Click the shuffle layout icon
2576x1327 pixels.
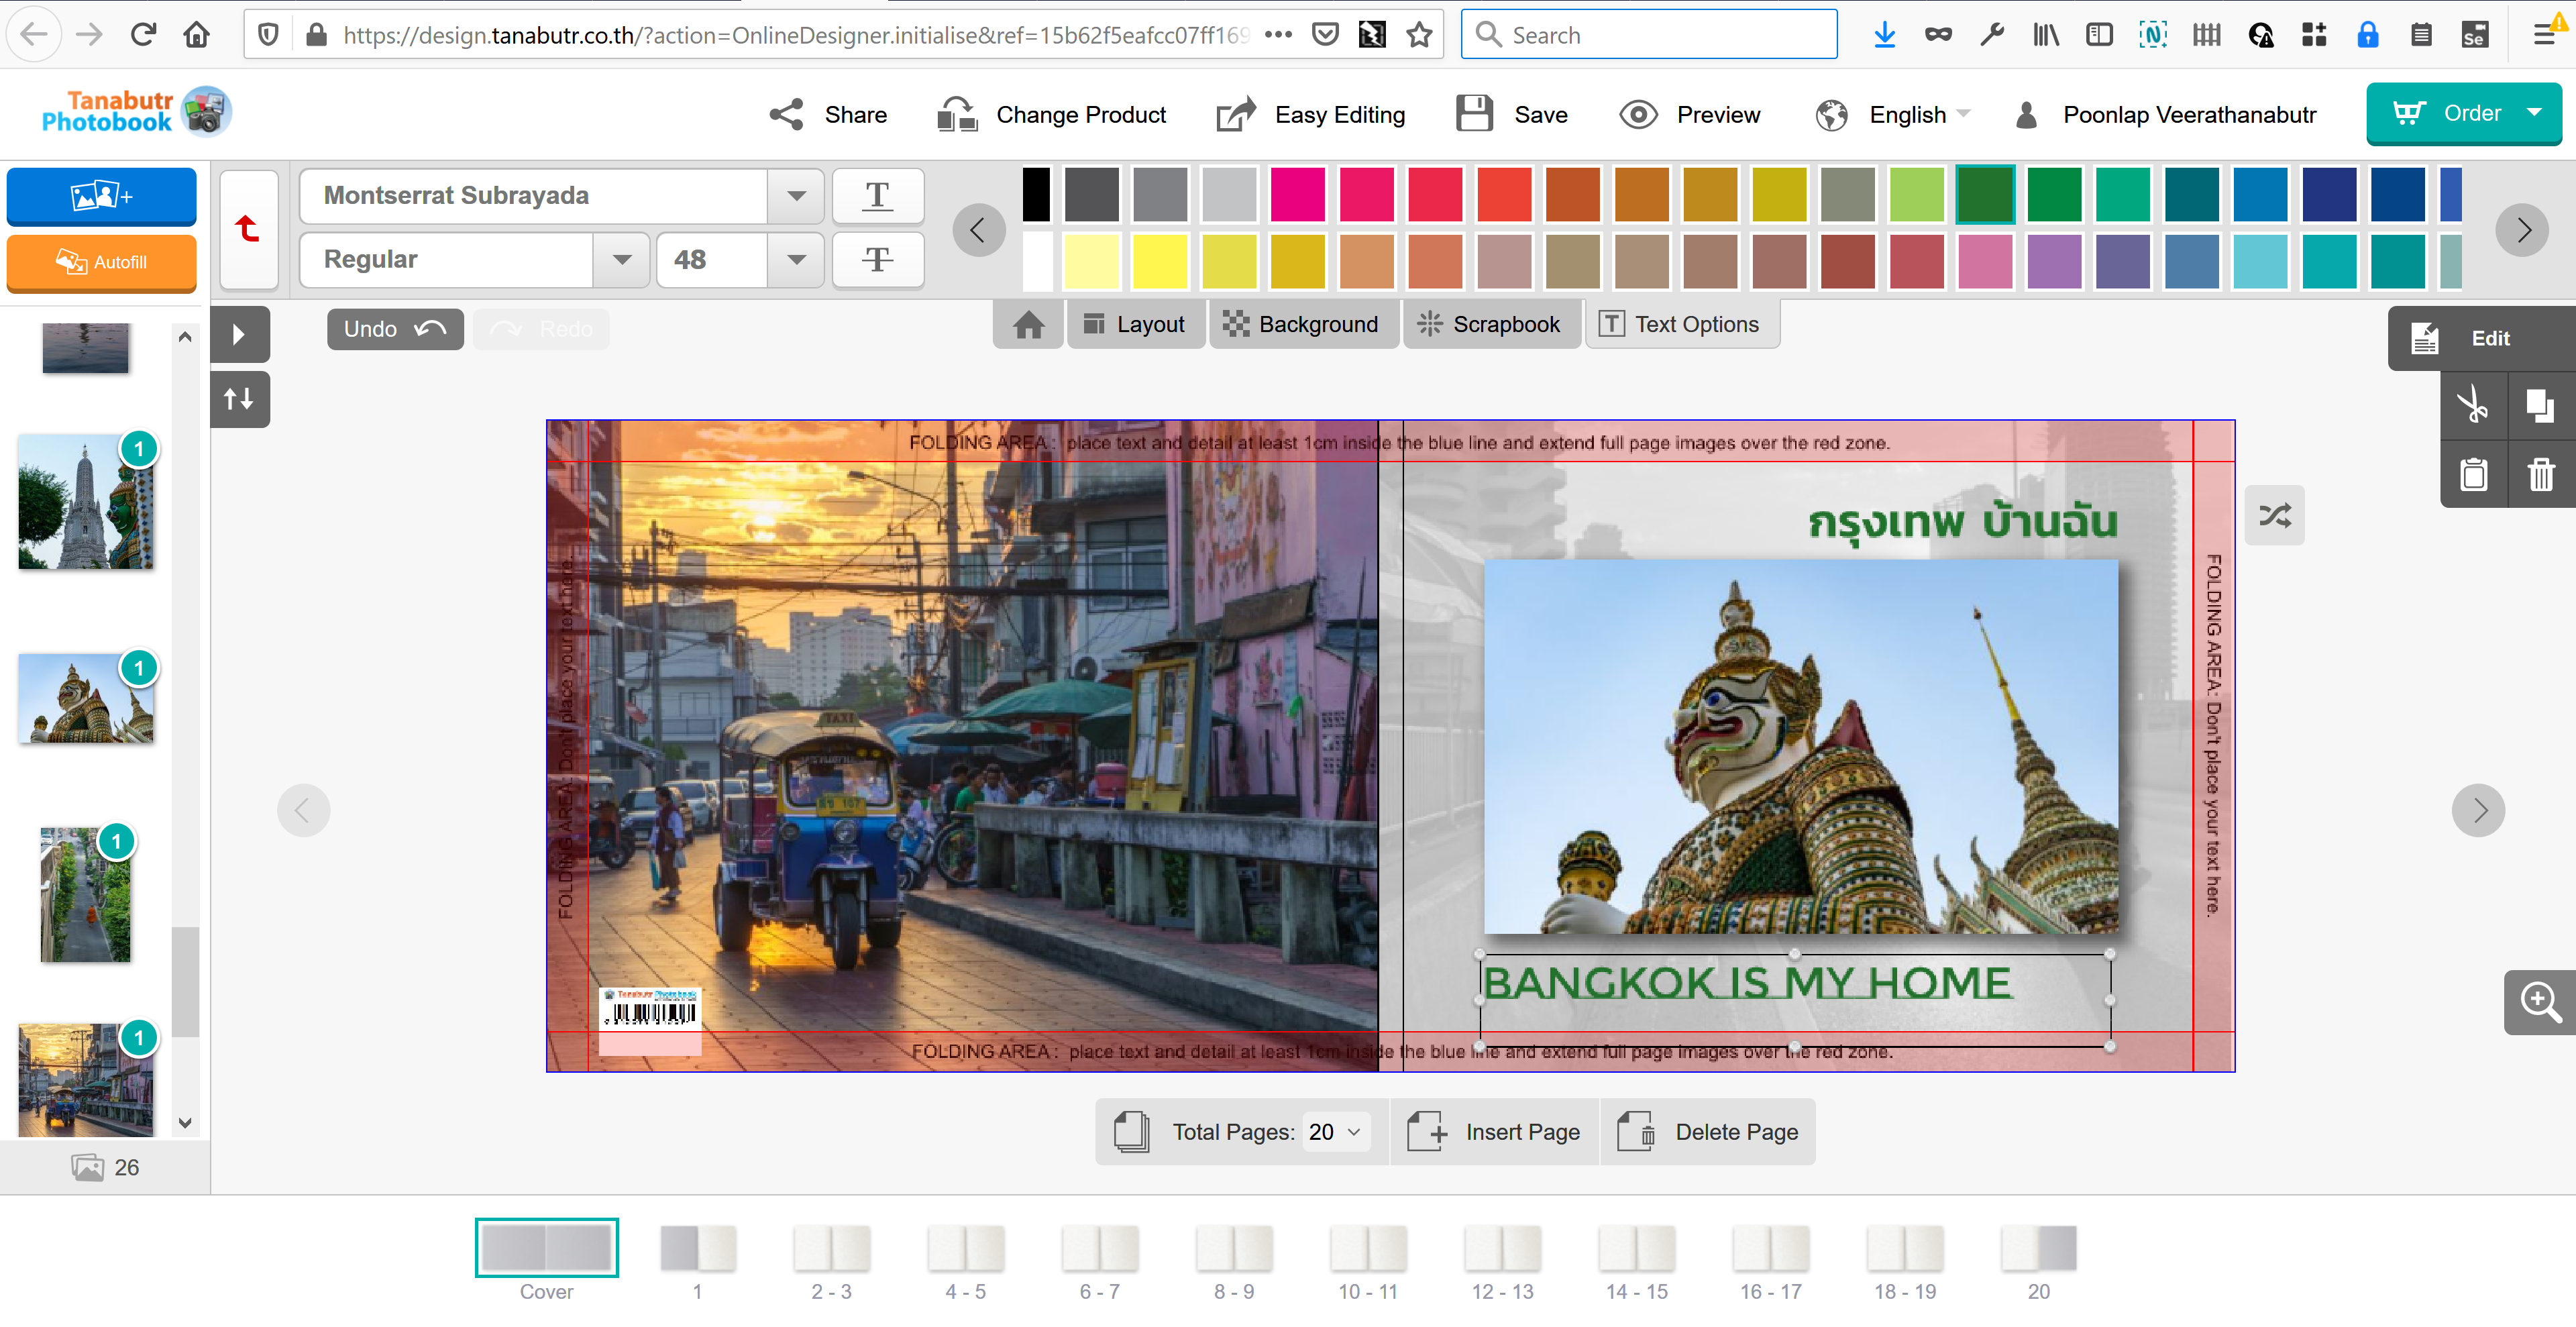(x=2275, y=516)
